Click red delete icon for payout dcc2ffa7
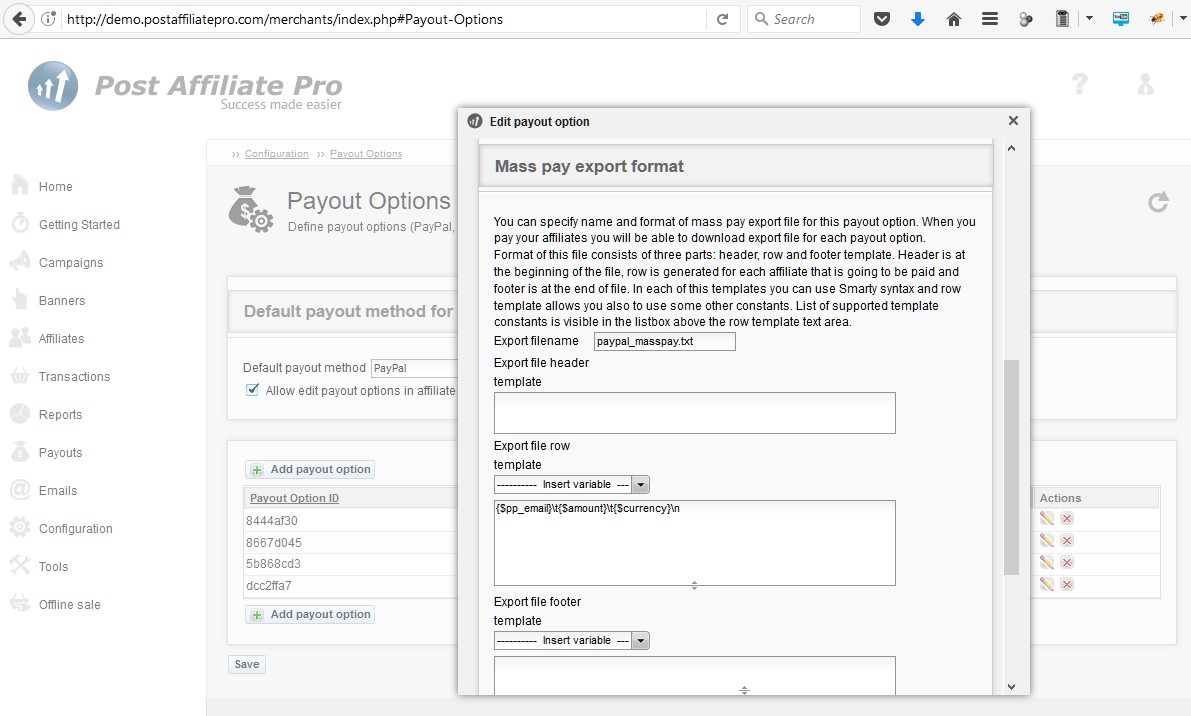Viewport: 1191px width, 716px height. click(x=1067, y=585)
